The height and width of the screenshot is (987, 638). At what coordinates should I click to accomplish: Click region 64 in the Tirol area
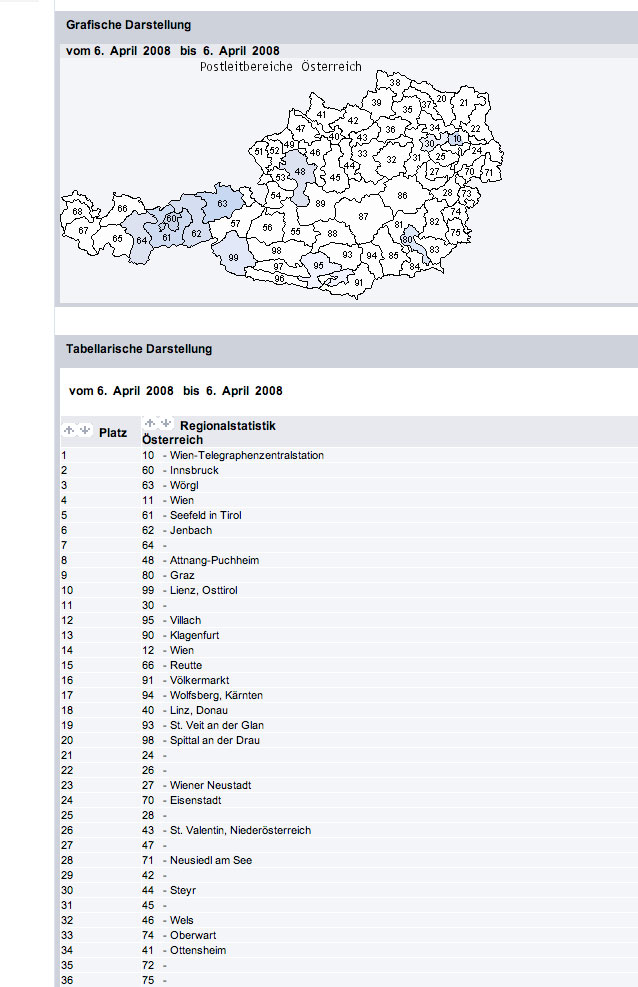142,240
